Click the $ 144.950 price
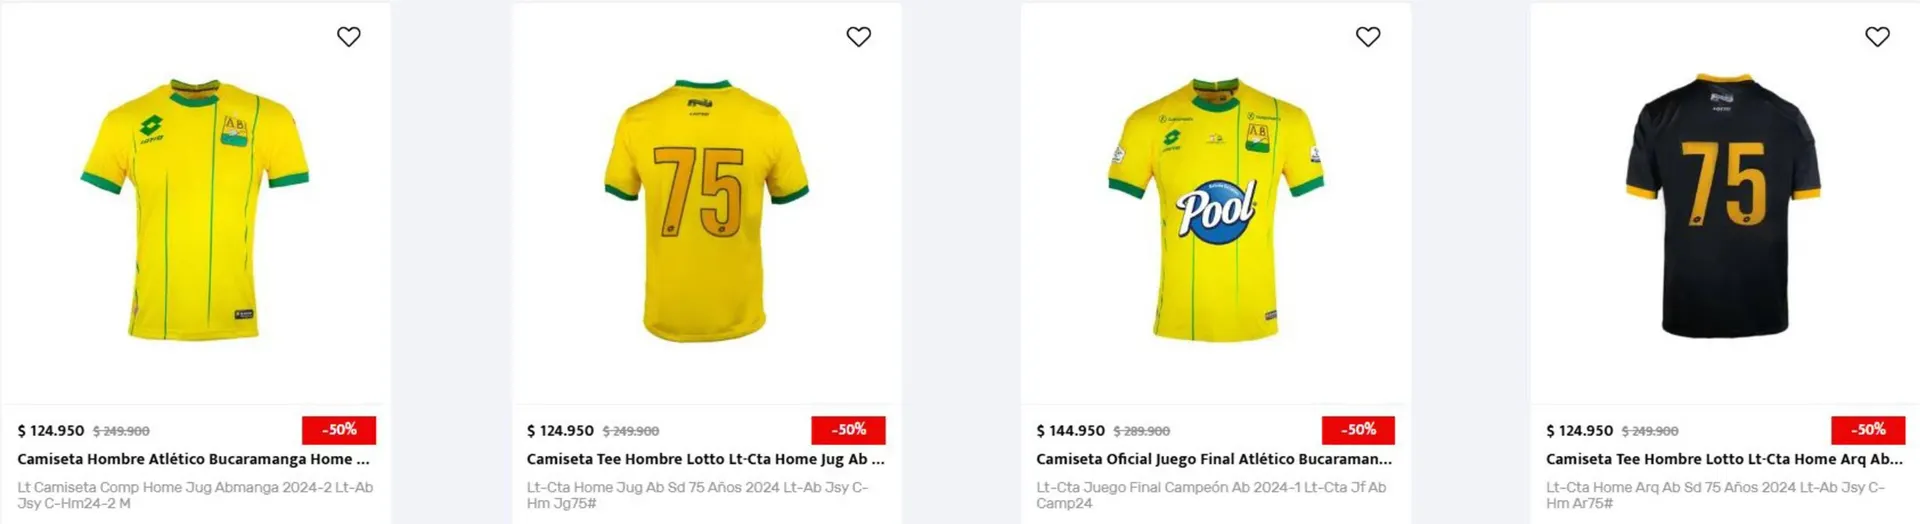This screenshot has height=524, width=1920. pyautogui.click(x=1070, y=431)
